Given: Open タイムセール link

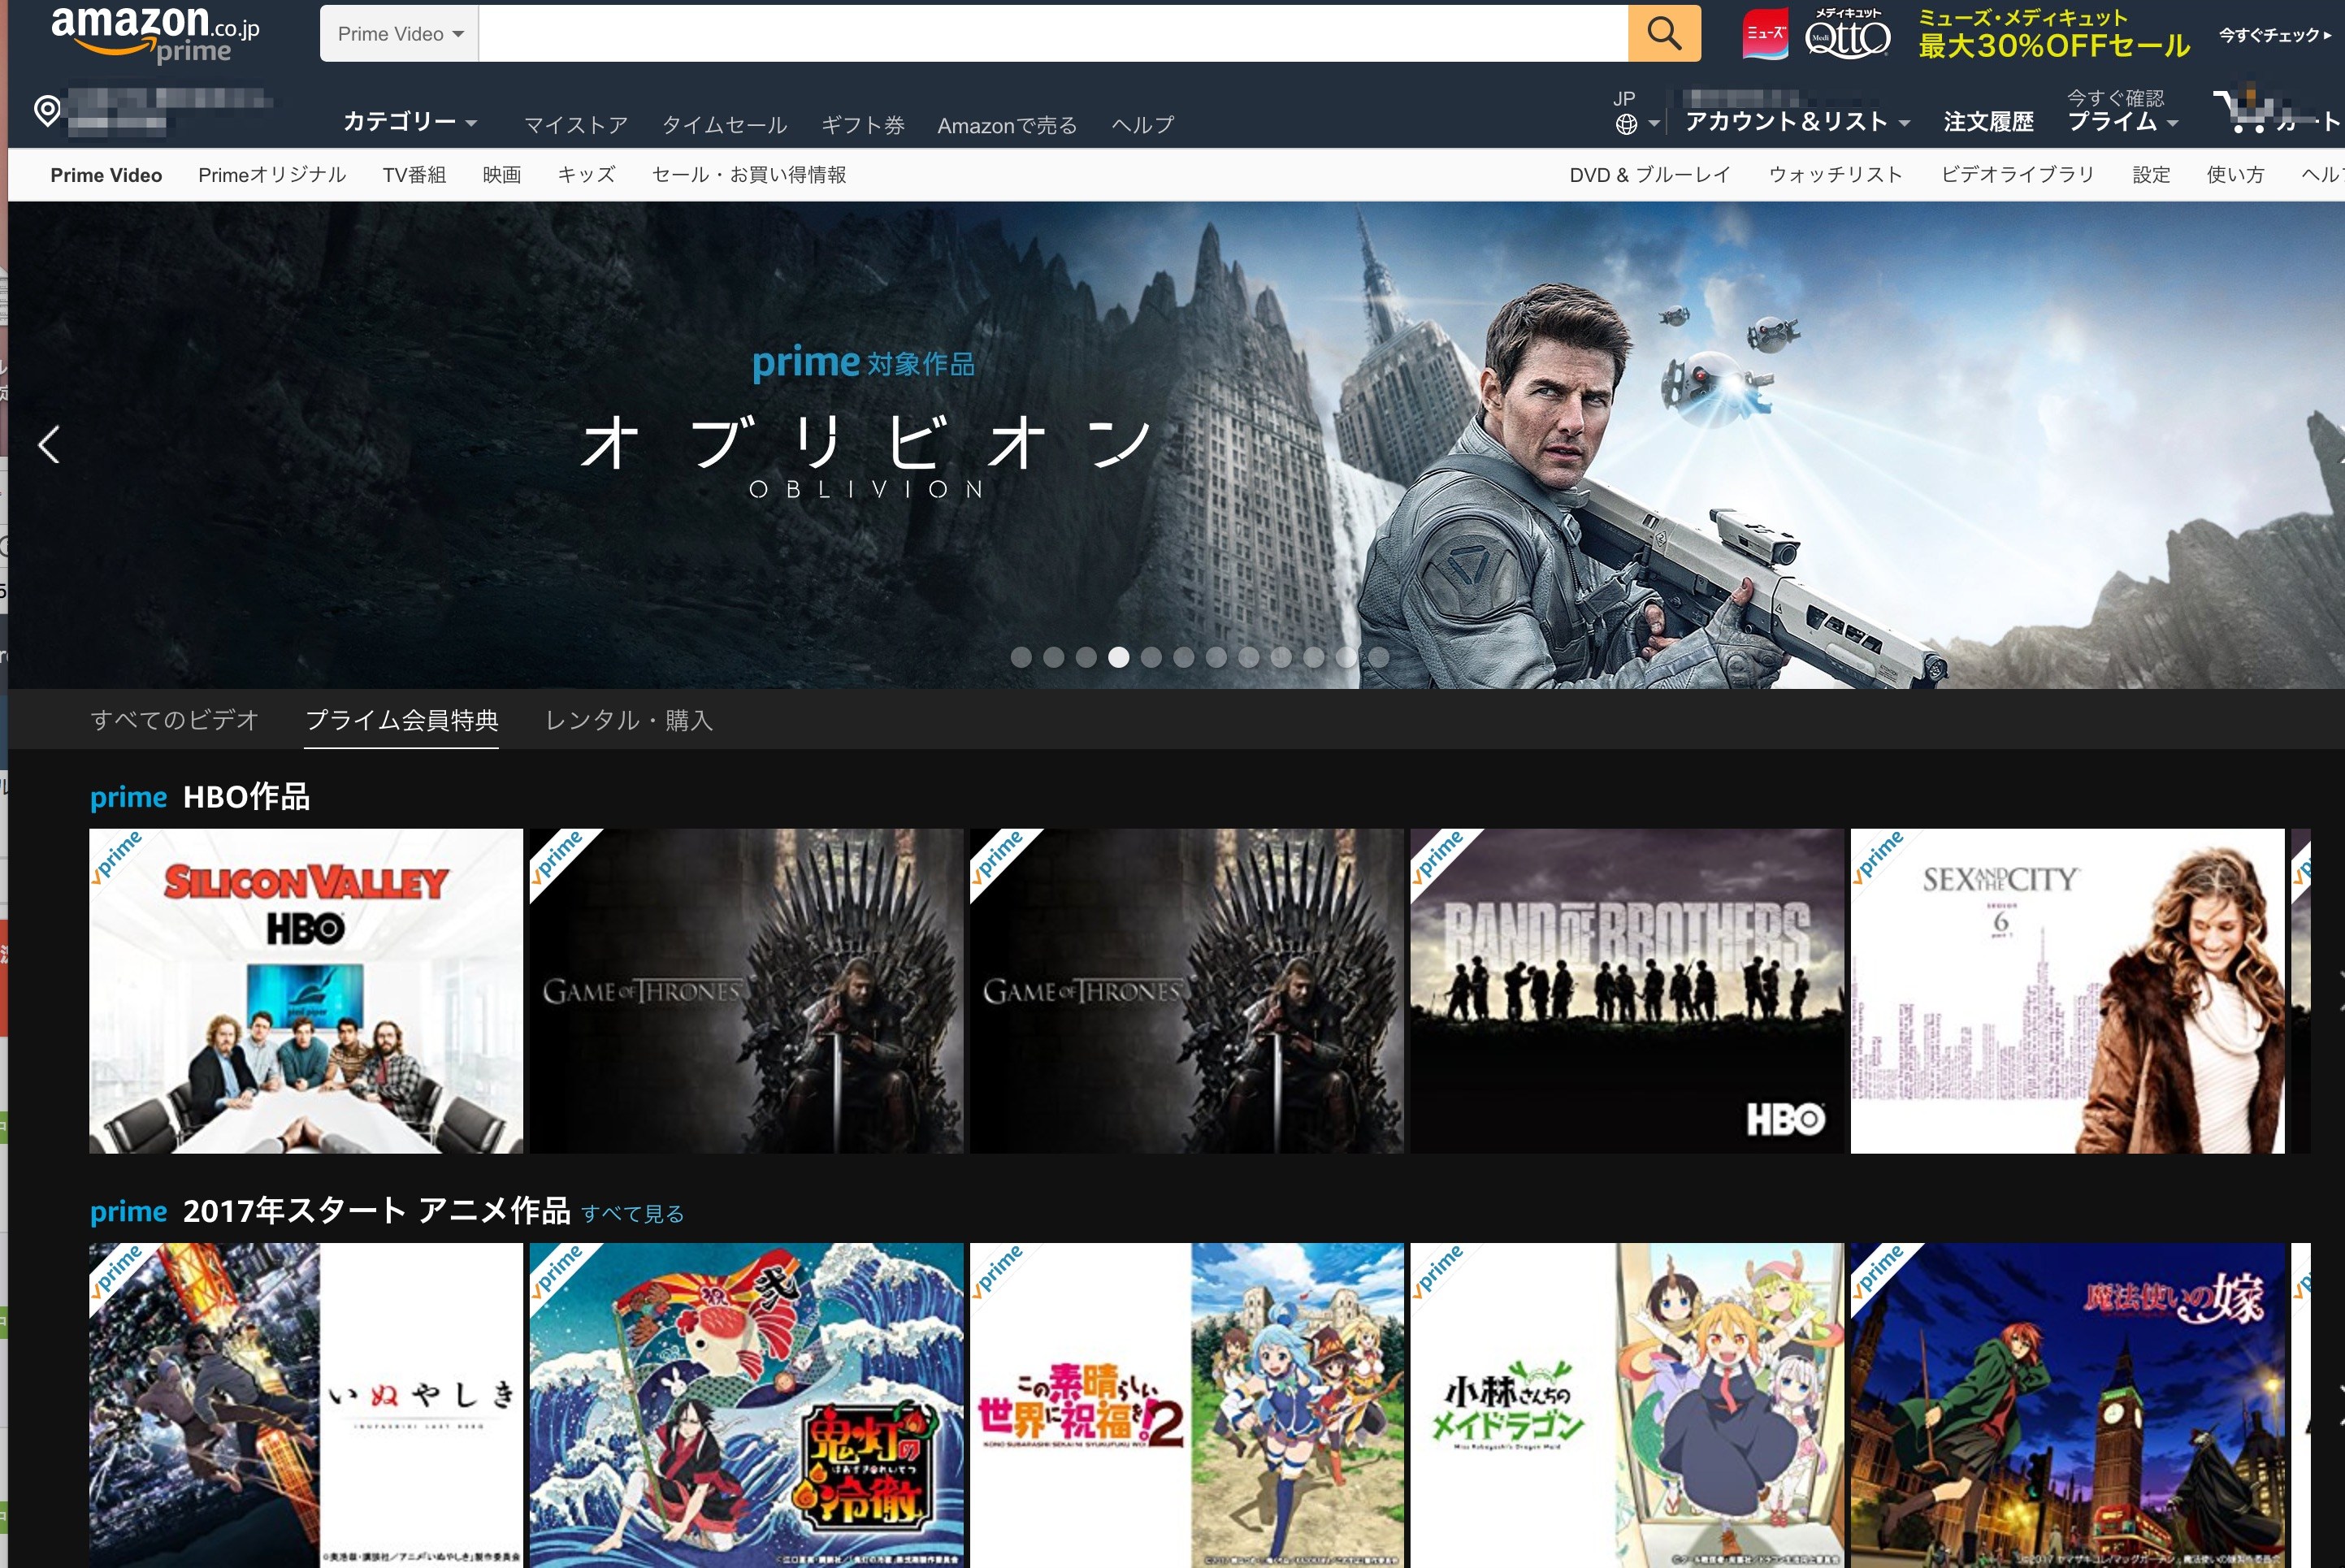Looking at the screenshot, I should click(x=724, y=125).
